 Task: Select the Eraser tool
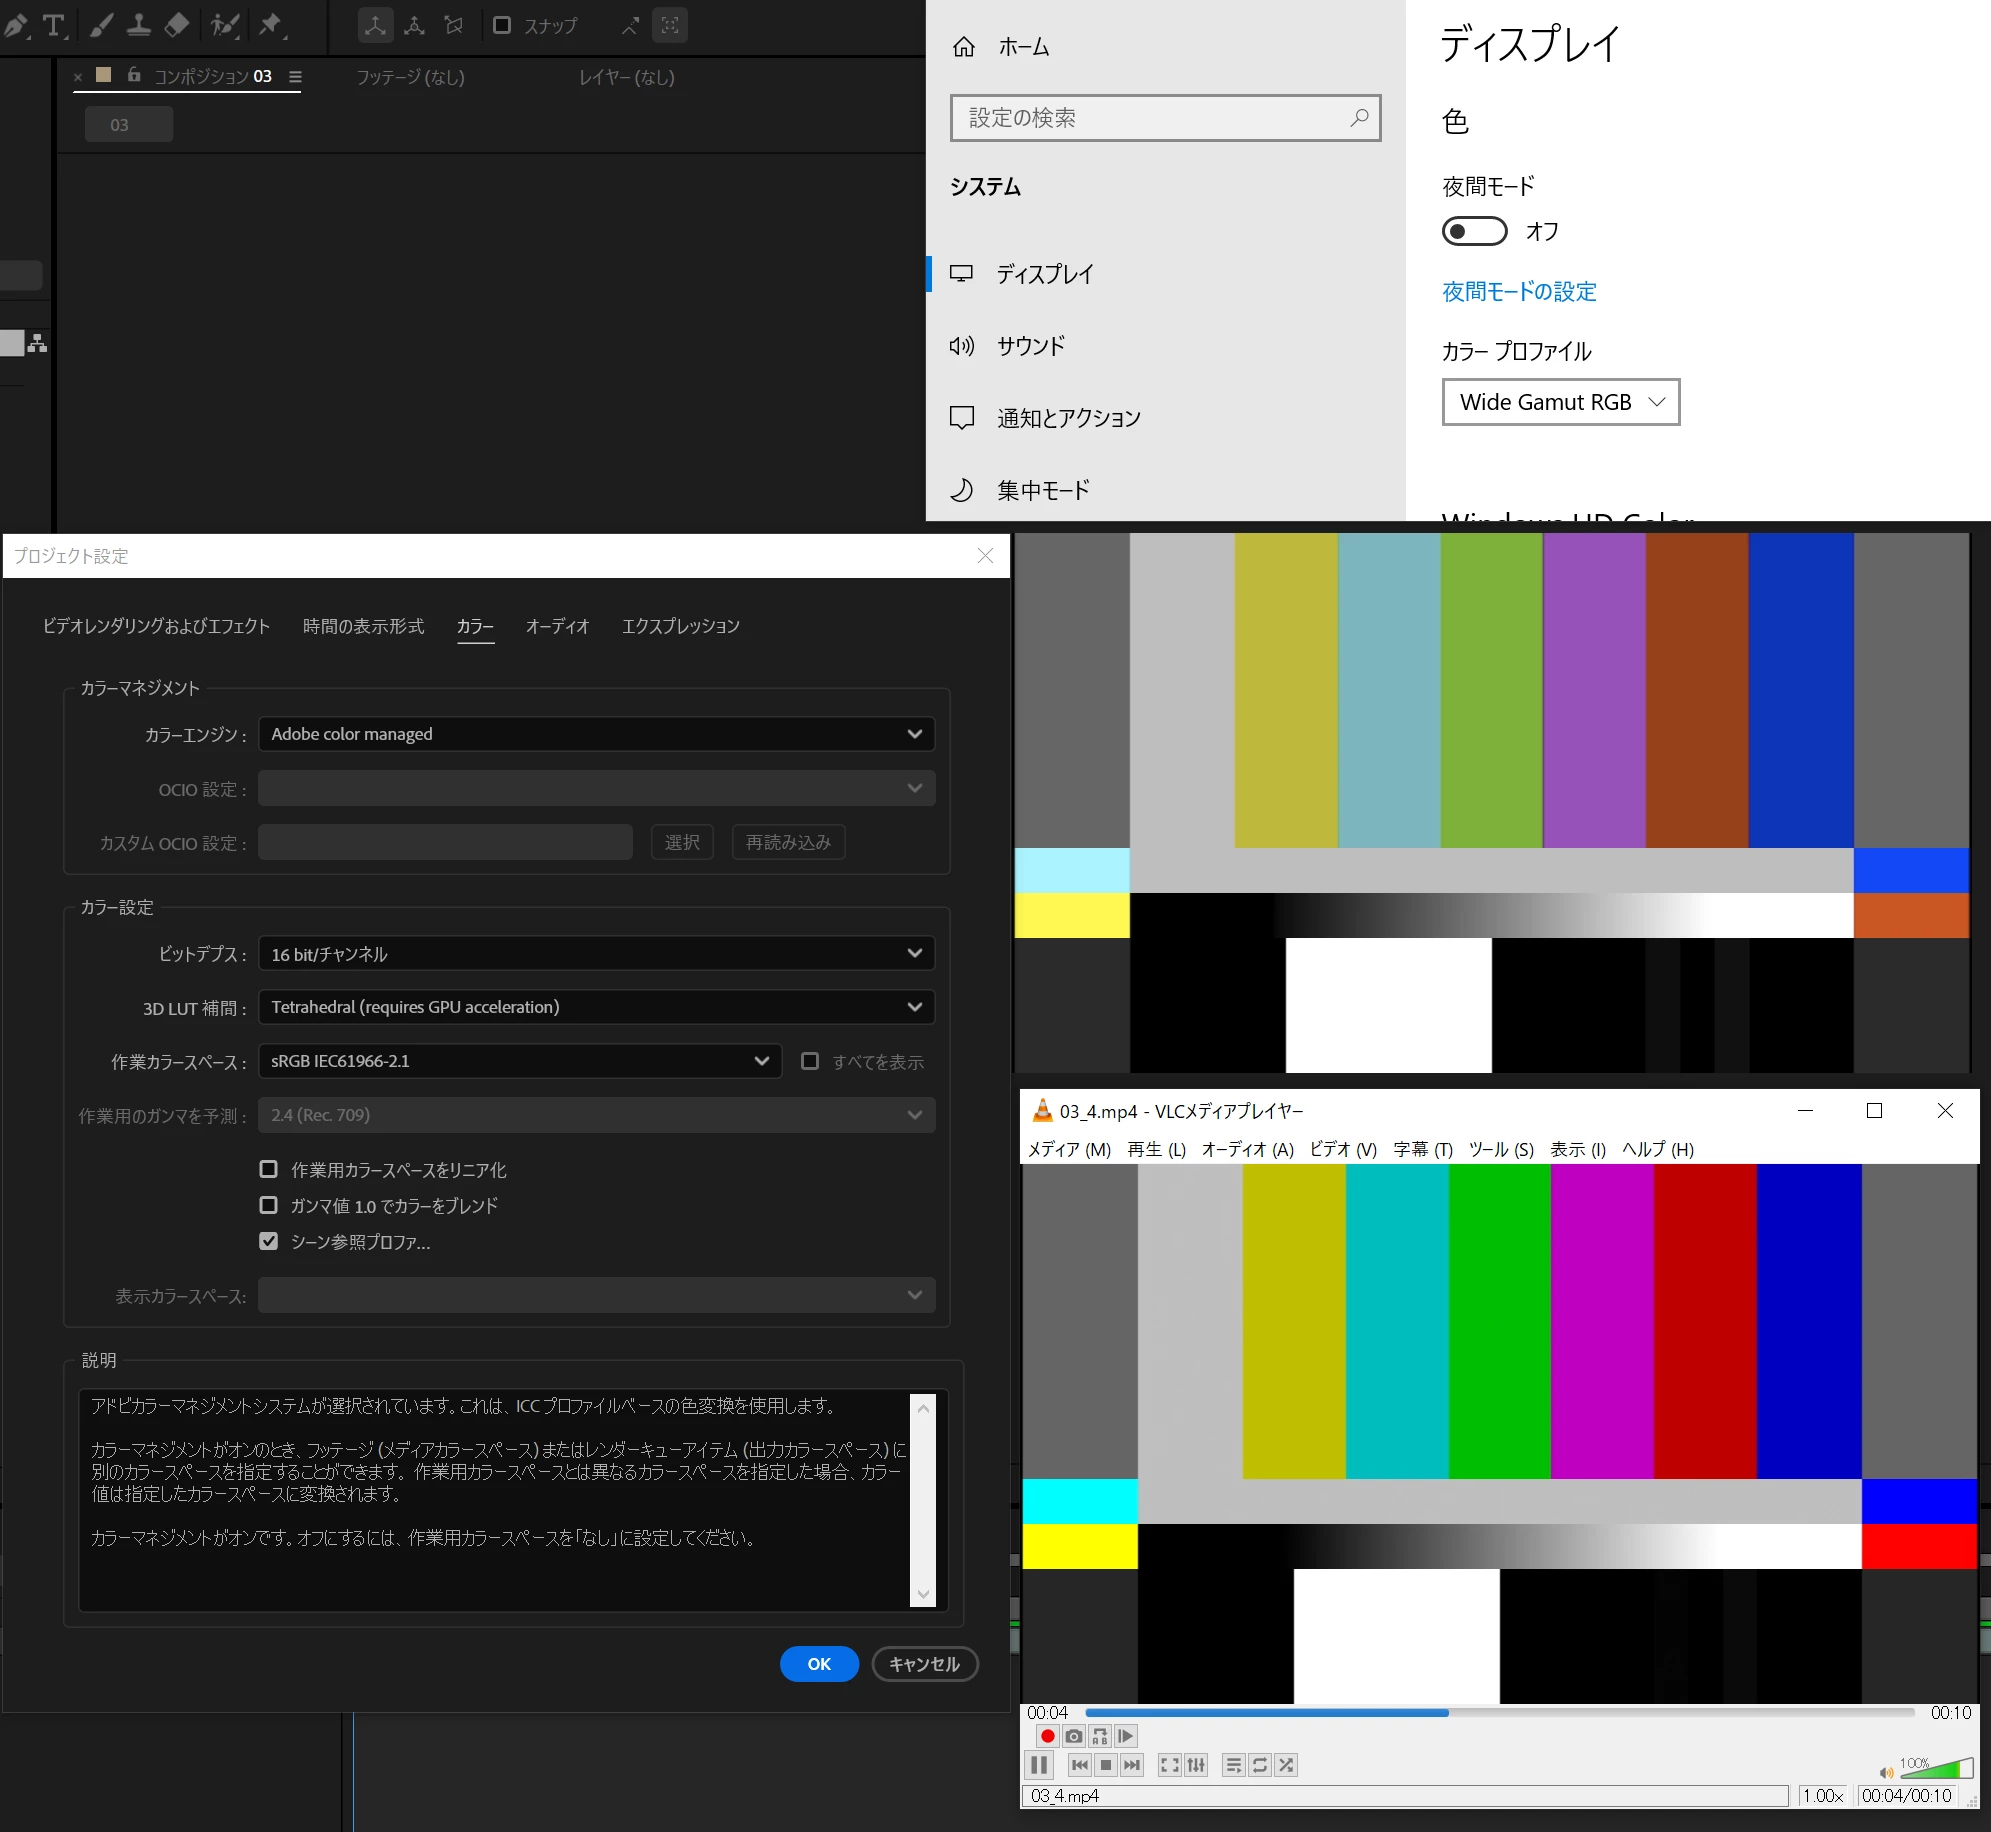177,26
